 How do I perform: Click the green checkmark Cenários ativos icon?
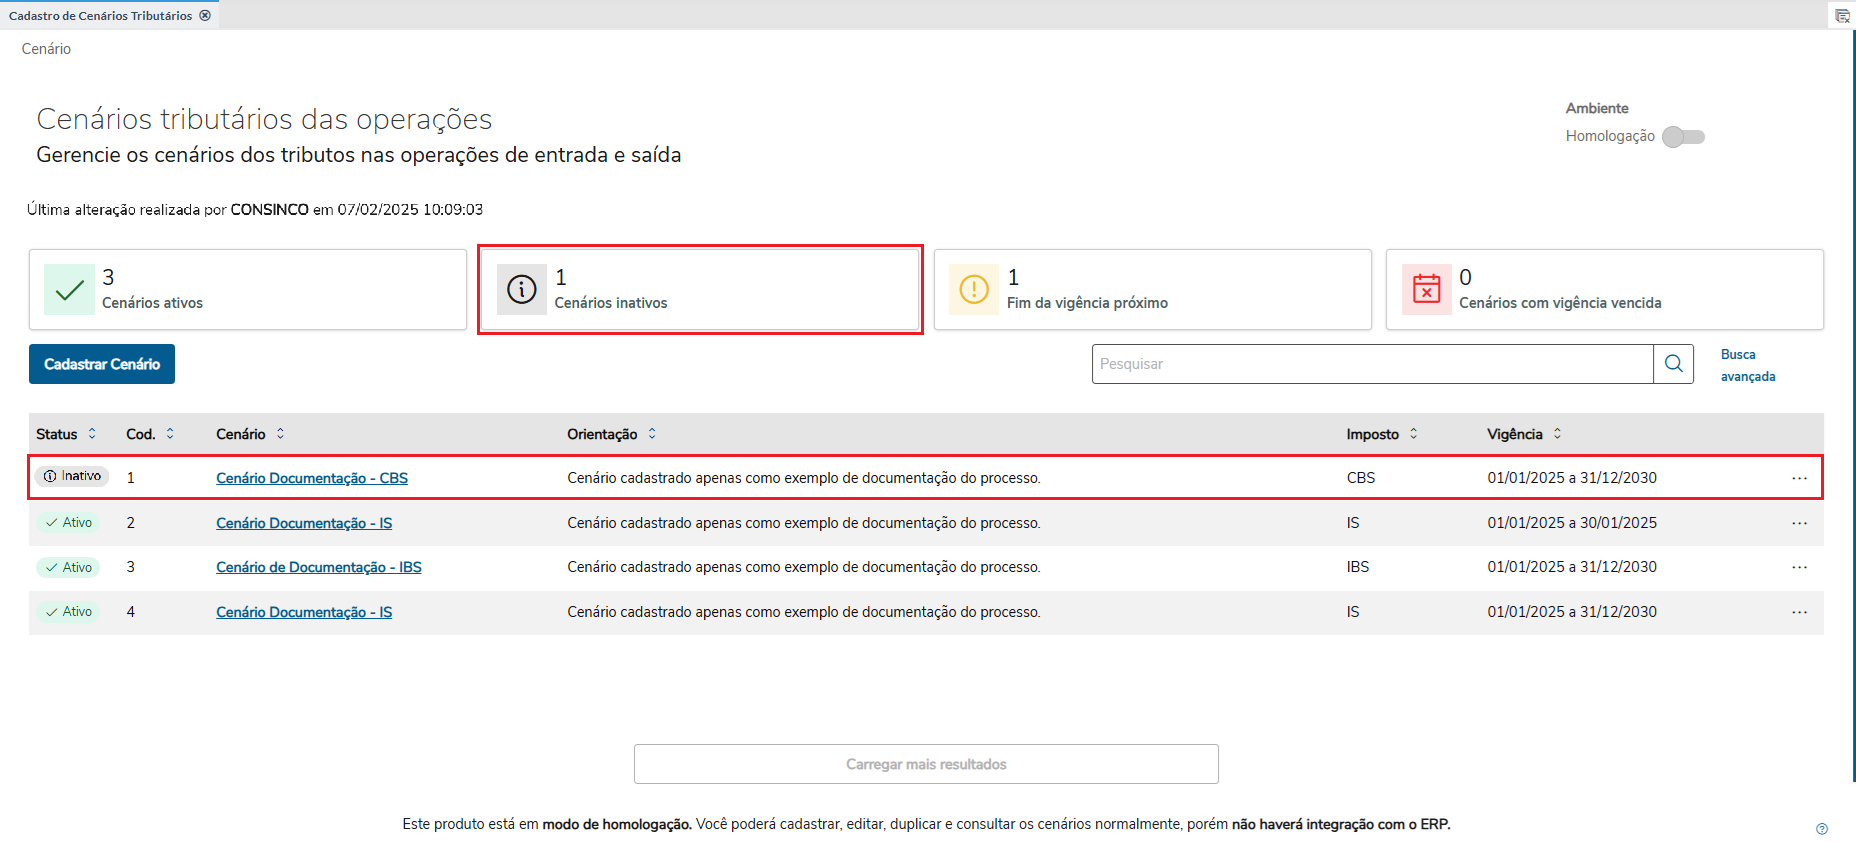69,290
